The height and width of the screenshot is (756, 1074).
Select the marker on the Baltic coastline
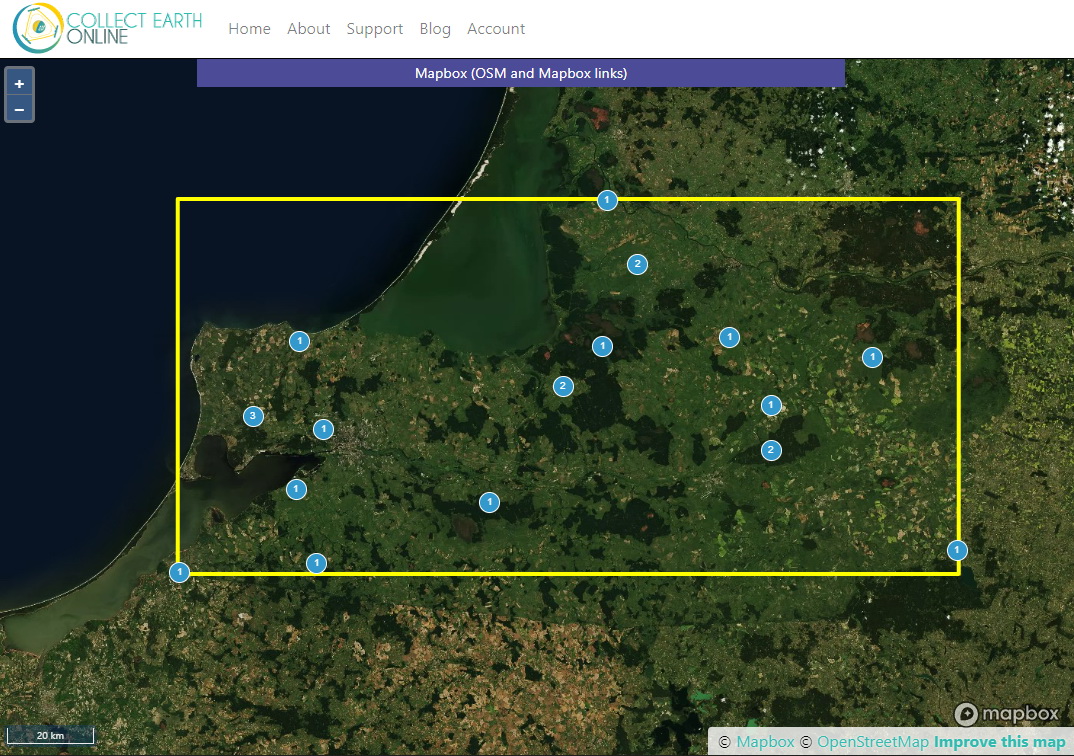[x=299, y=341]
